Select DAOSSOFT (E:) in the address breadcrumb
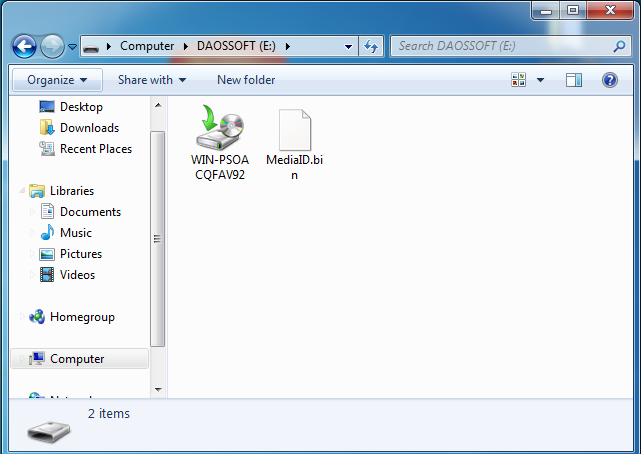The width and height of the screenshot is (641, 454). [x=236, y=46]
